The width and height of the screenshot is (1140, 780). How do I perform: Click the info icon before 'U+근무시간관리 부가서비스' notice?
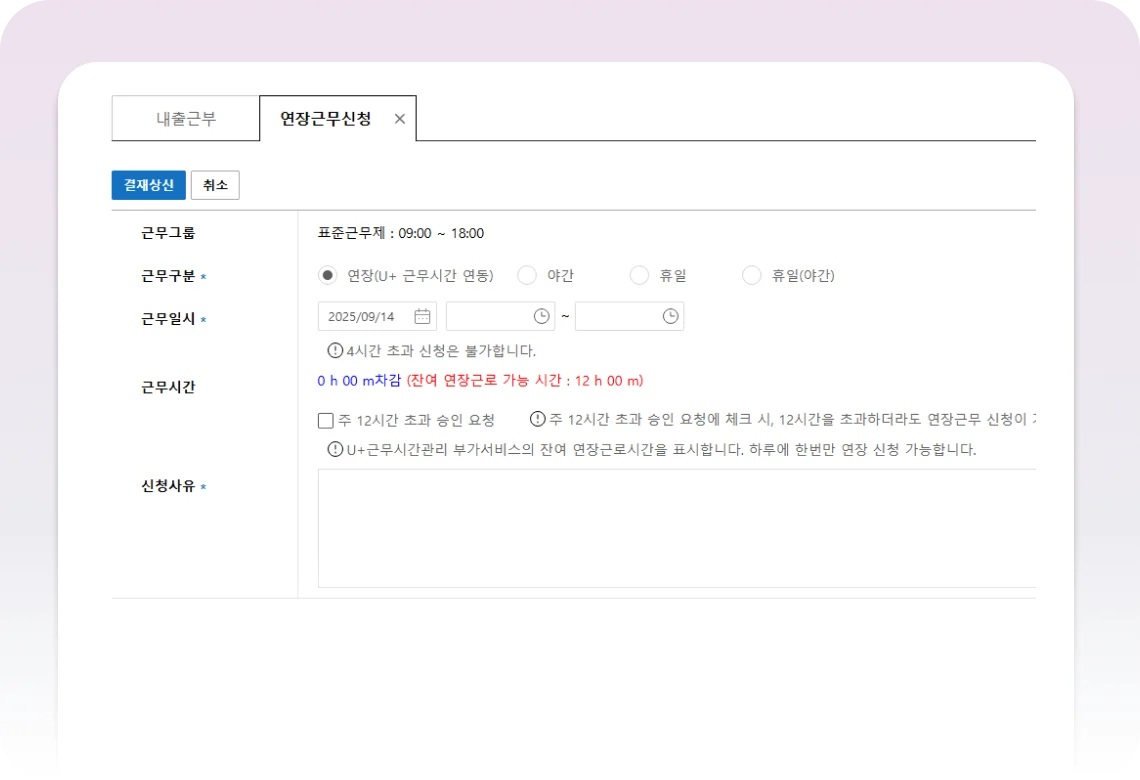335,450
